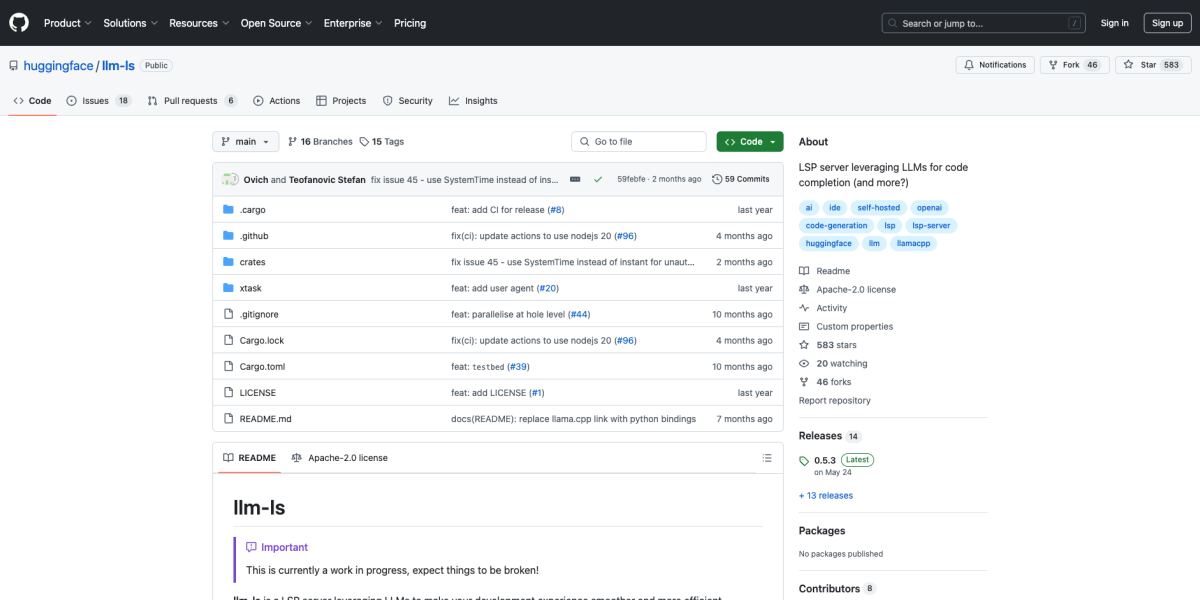This screenshot has height=600, width=1200.
Task: Click the README outline list icon
Action: point(767,458)
